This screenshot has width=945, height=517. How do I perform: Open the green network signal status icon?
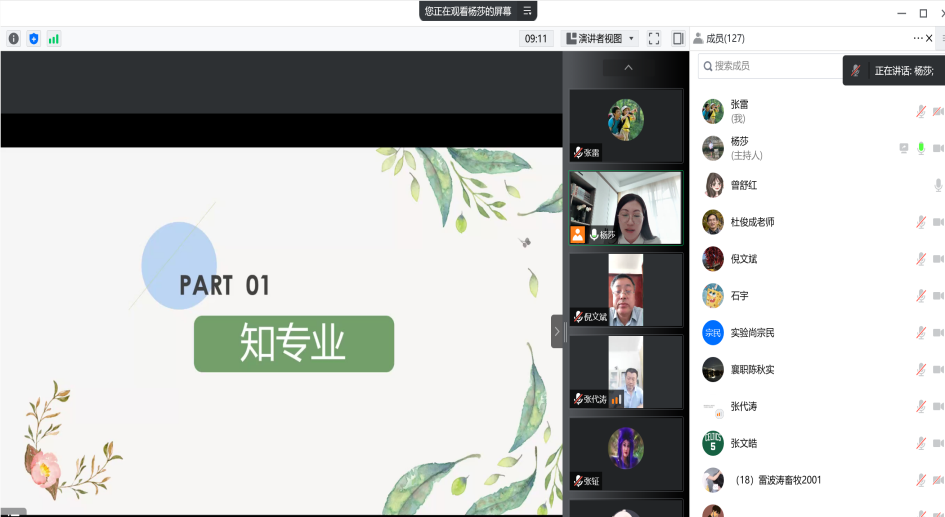tap(54, 39)
